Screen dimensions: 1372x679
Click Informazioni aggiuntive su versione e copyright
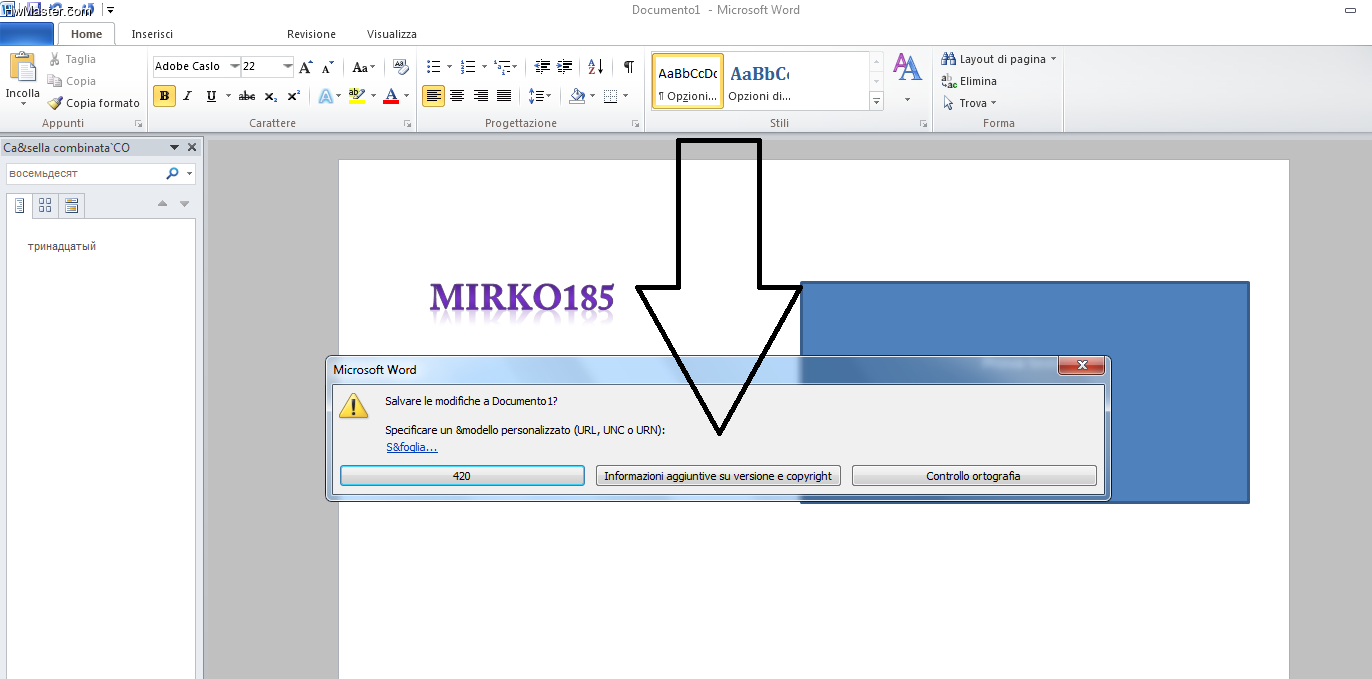(x=718, y=476)
